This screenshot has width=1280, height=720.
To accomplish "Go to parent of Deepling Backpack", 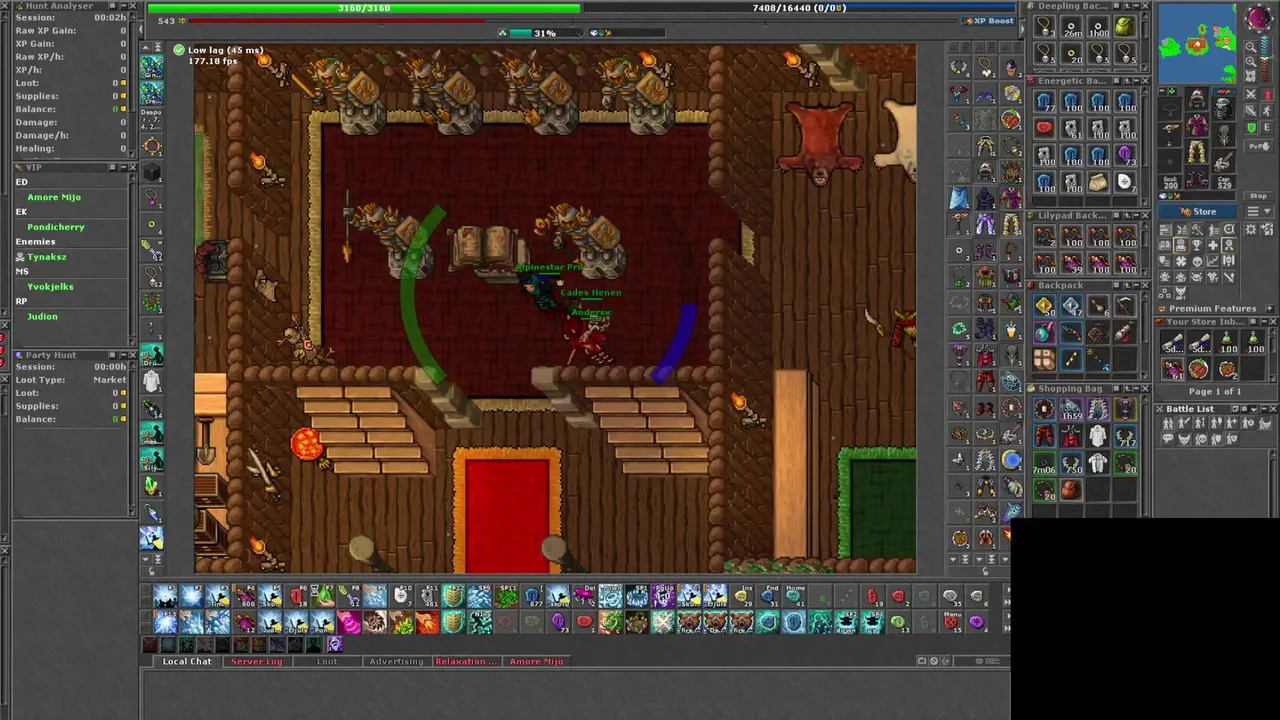I will point(1128,6).
